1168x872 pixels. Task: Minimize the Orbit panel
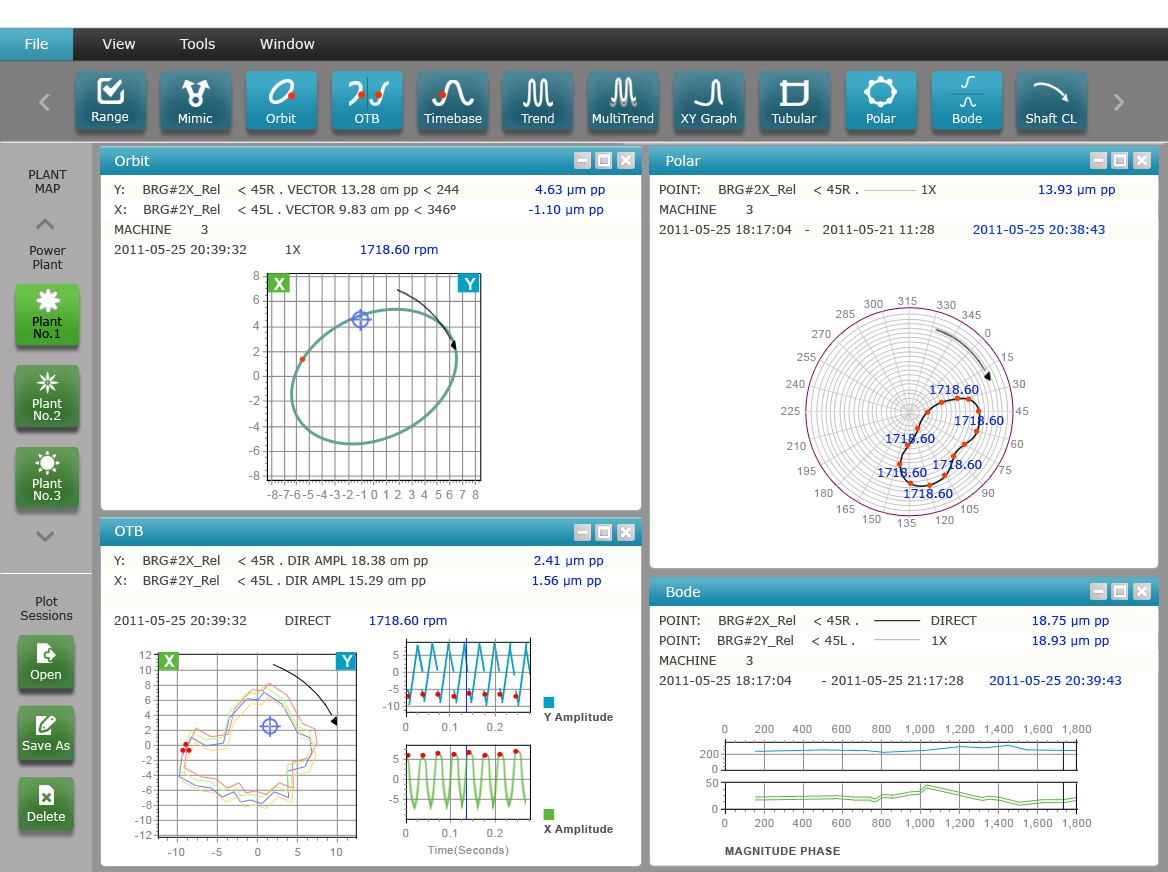(583, 160)
